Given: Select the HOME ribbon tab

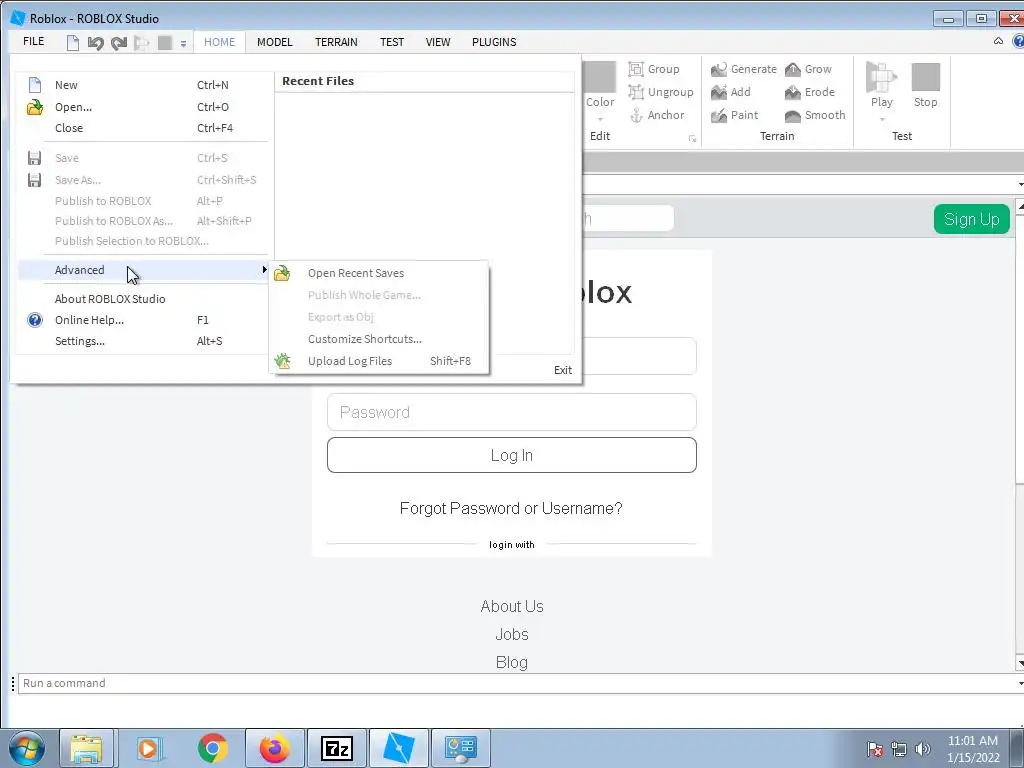Looking at the screenshot, I should click(x=219, y=42).
